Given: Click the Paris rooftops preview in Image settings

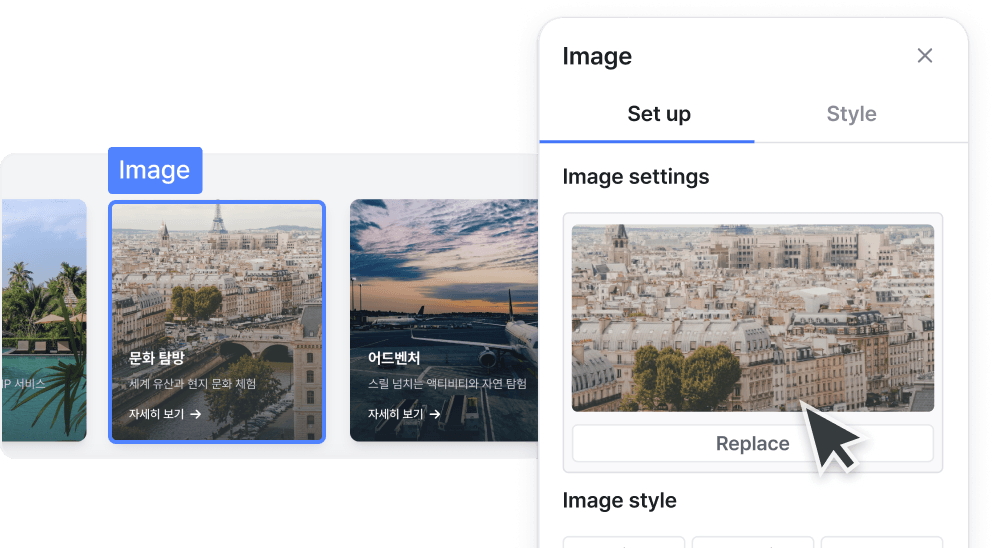Looking at the screenshot, I should pos(752,317).
